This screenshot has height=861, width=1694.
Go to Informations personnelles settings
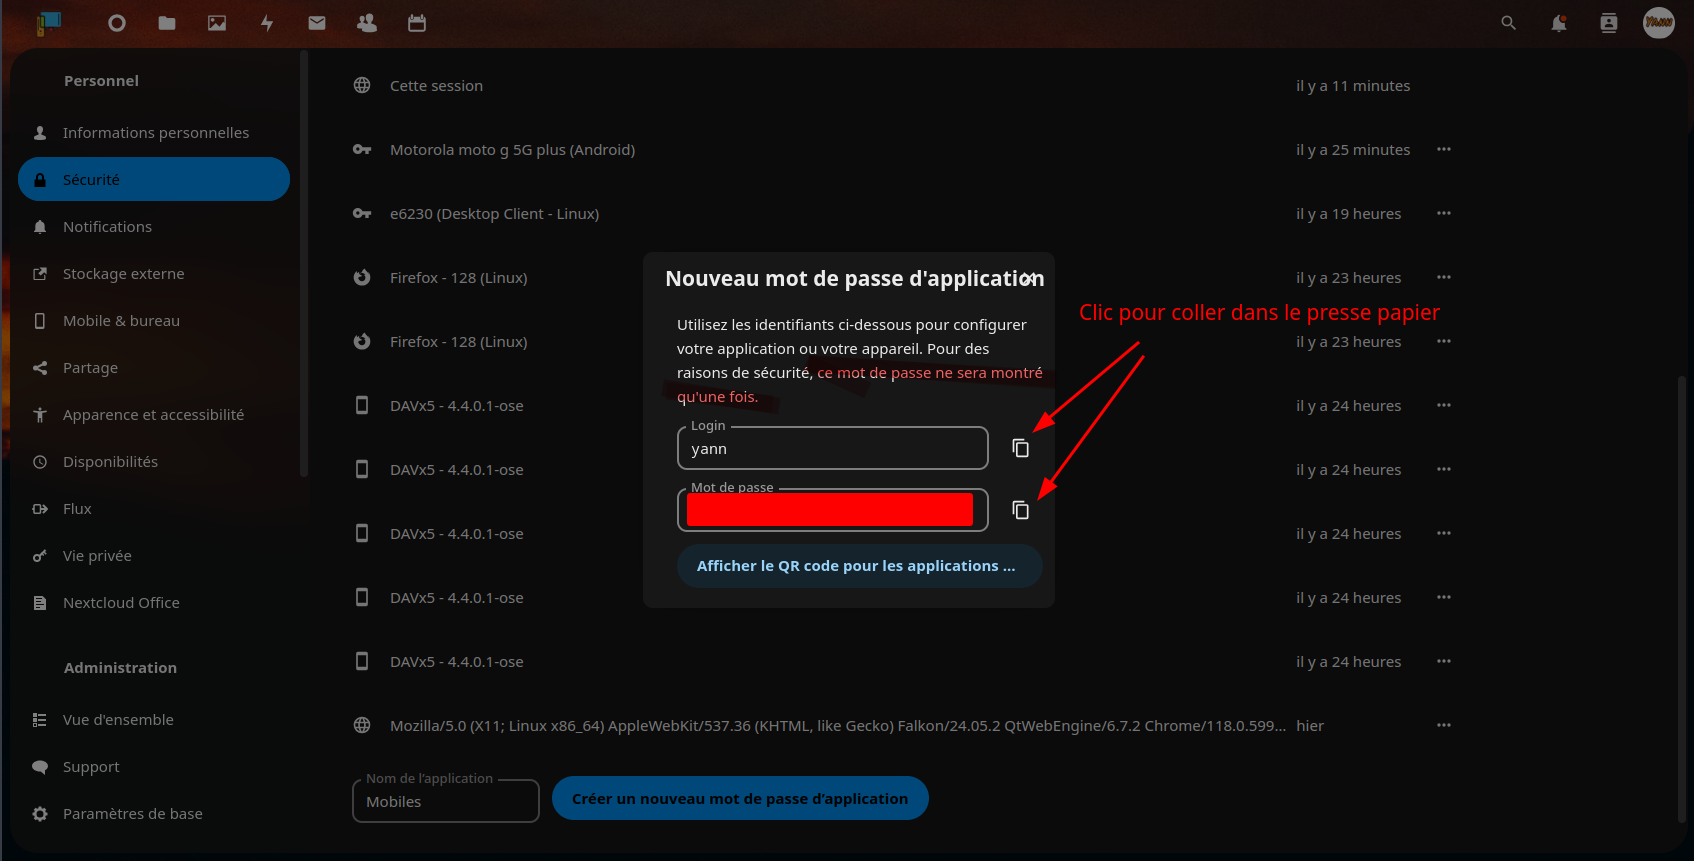pos(155,133)
